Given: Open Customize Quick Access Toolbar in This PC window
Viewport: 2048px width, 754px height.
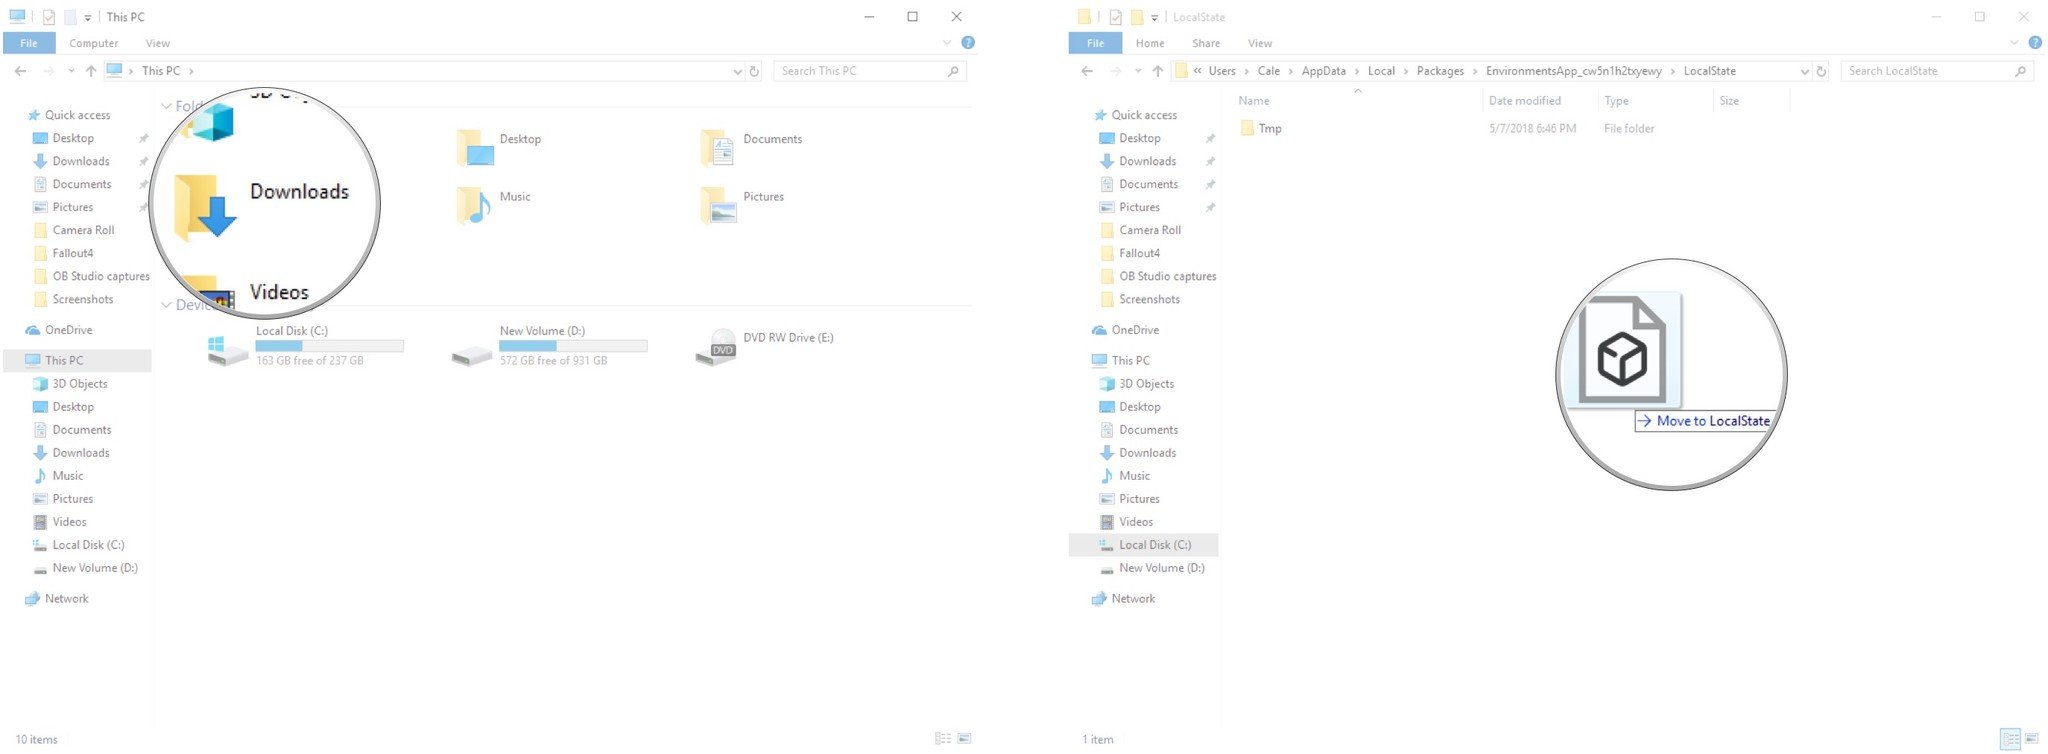Looking at the screenshot, I should pos(88,17).
